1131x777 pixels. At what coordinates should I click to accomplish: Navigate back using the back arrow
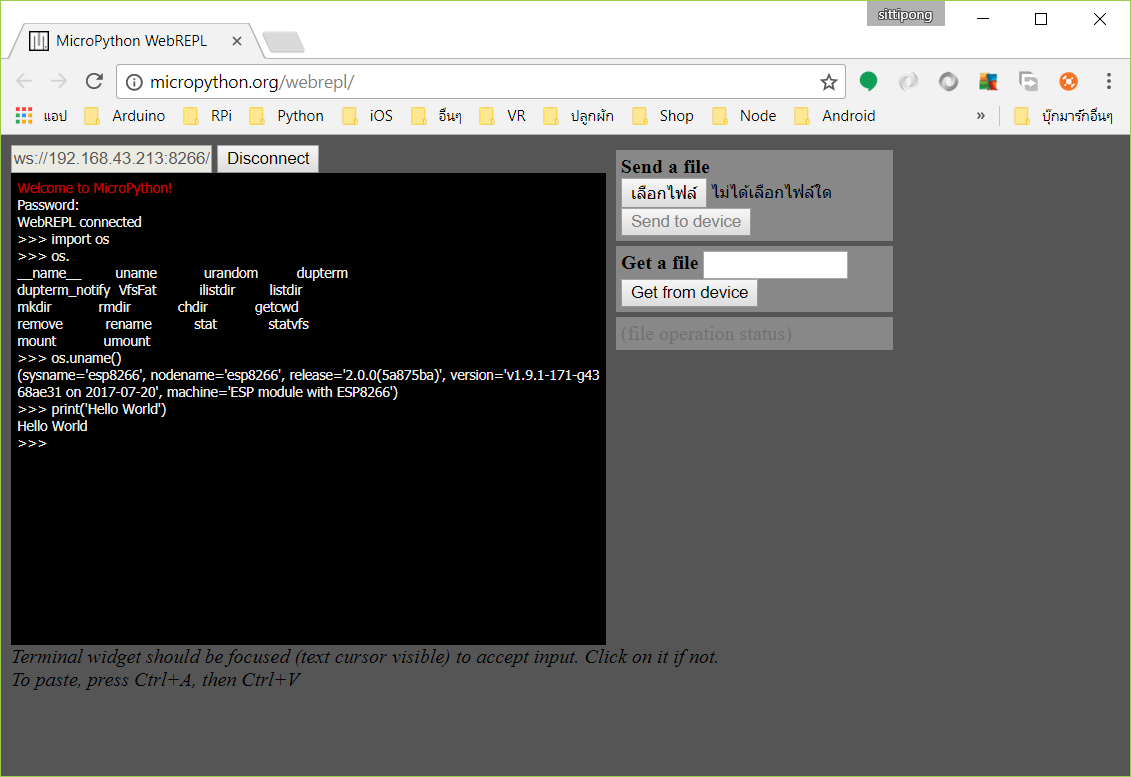[x=24, y=81]
